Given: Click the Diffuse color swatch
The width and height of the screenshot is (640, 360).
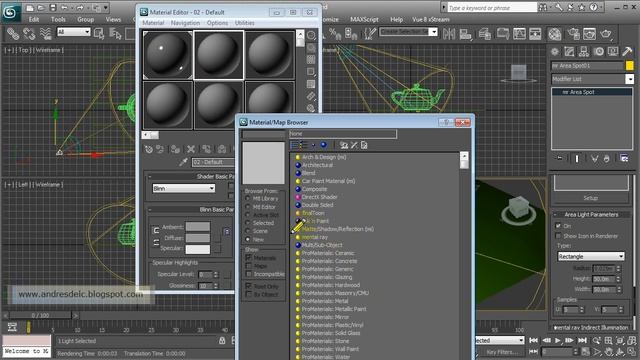Looking at the screenshot, I should tap(198, 238).
